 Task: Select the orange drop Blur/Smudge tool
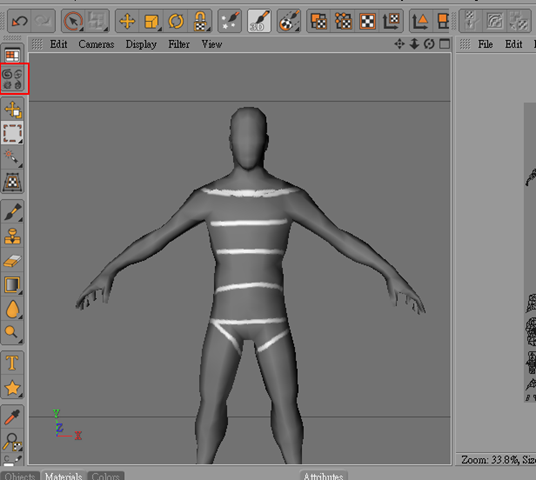13,308
